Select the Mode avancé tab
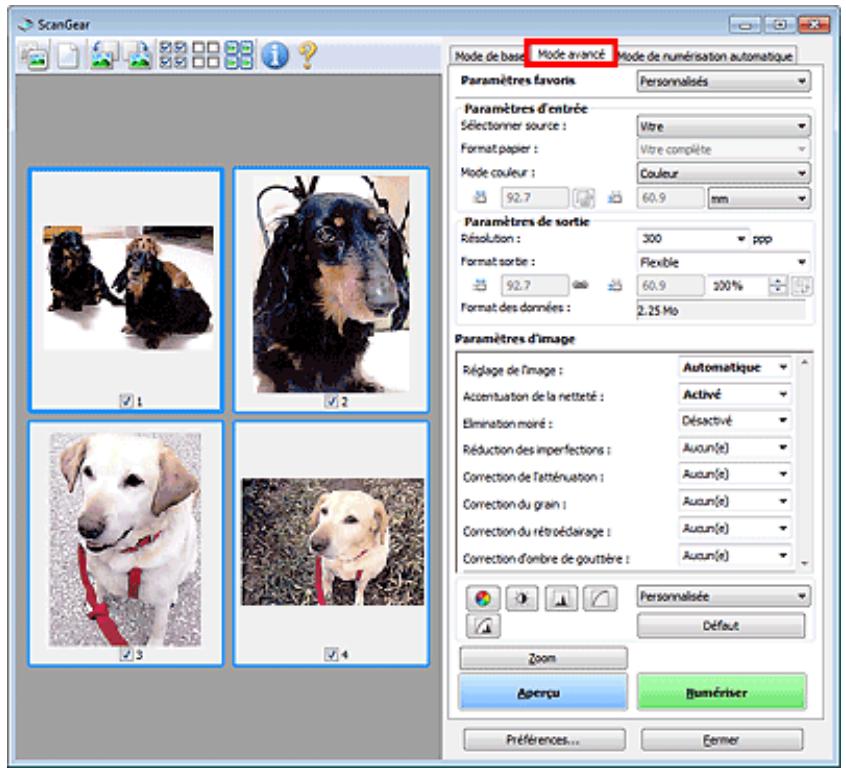 pos(571,54)
